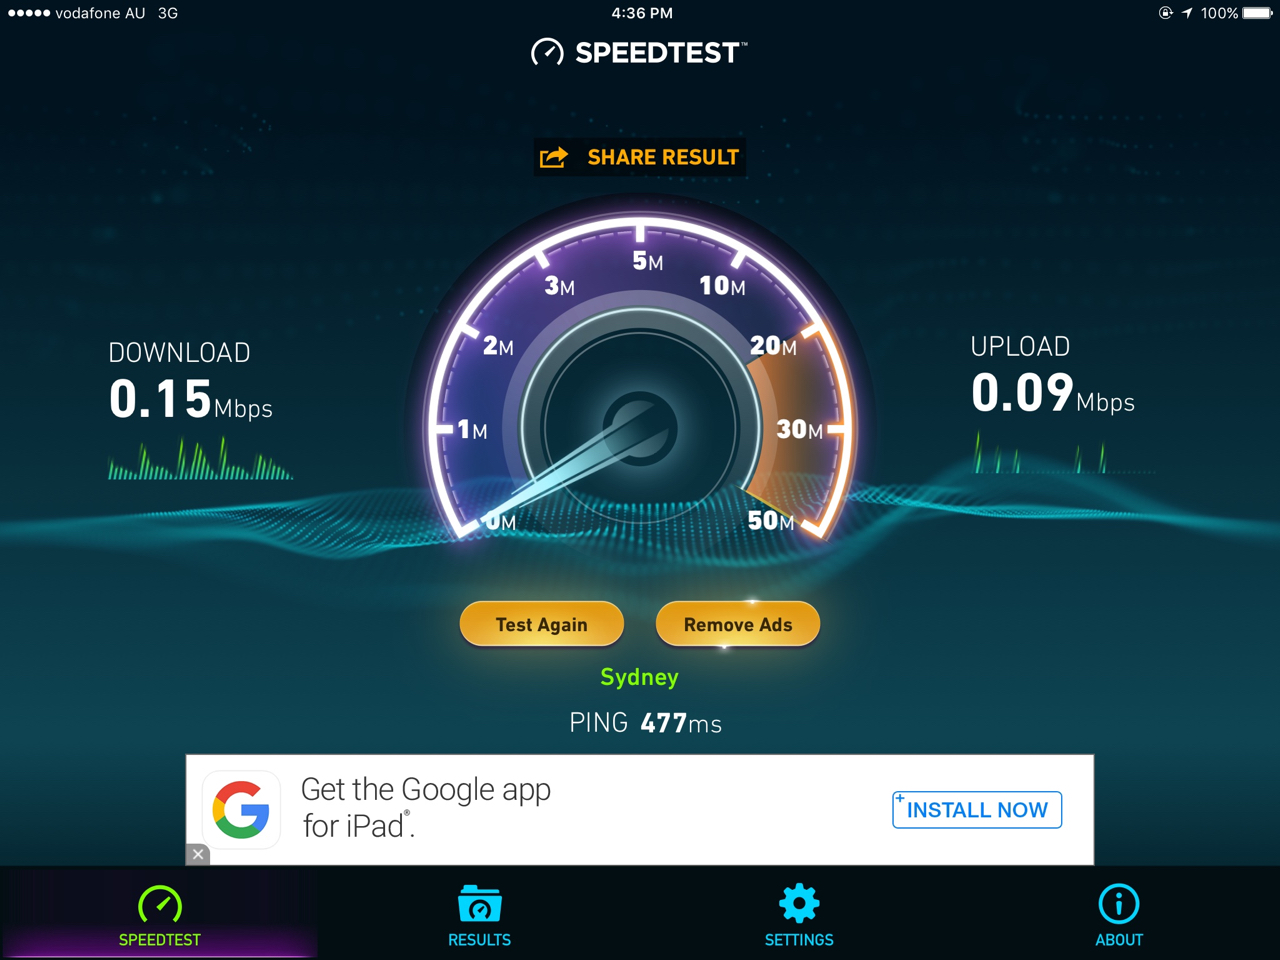The width and height of the screenshot is (1280, 960).
Task: Click the Remove Ads button
Action: (x=738, y=624)
